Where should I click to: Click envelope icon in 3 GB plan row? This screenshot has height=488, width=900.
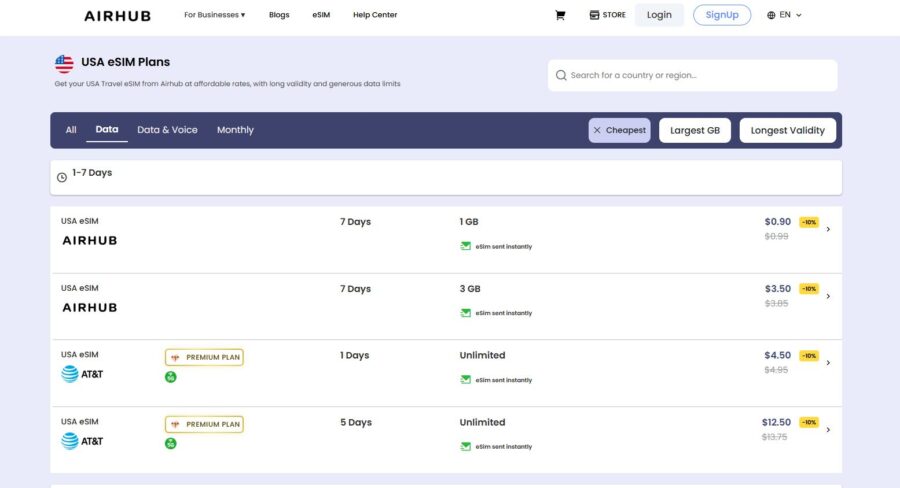pos(465,313)
